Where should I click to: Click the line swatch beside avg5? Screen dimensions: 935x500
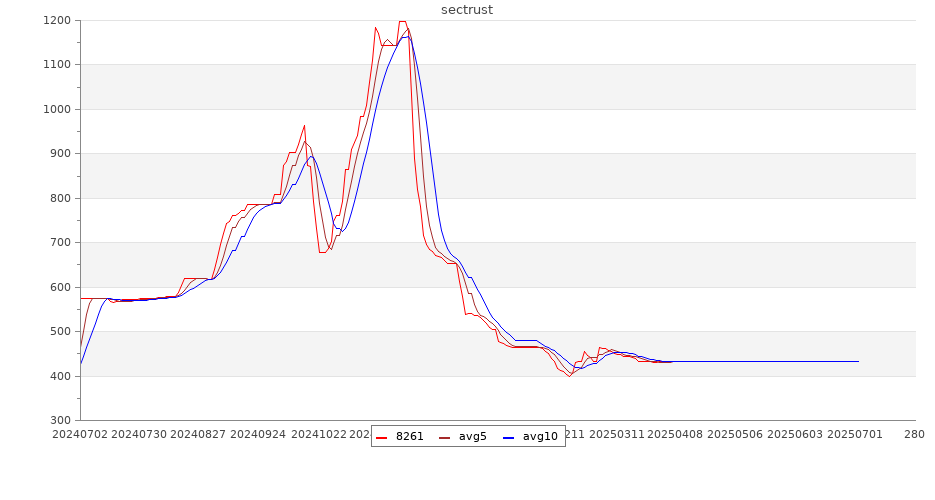pos(444,437)
